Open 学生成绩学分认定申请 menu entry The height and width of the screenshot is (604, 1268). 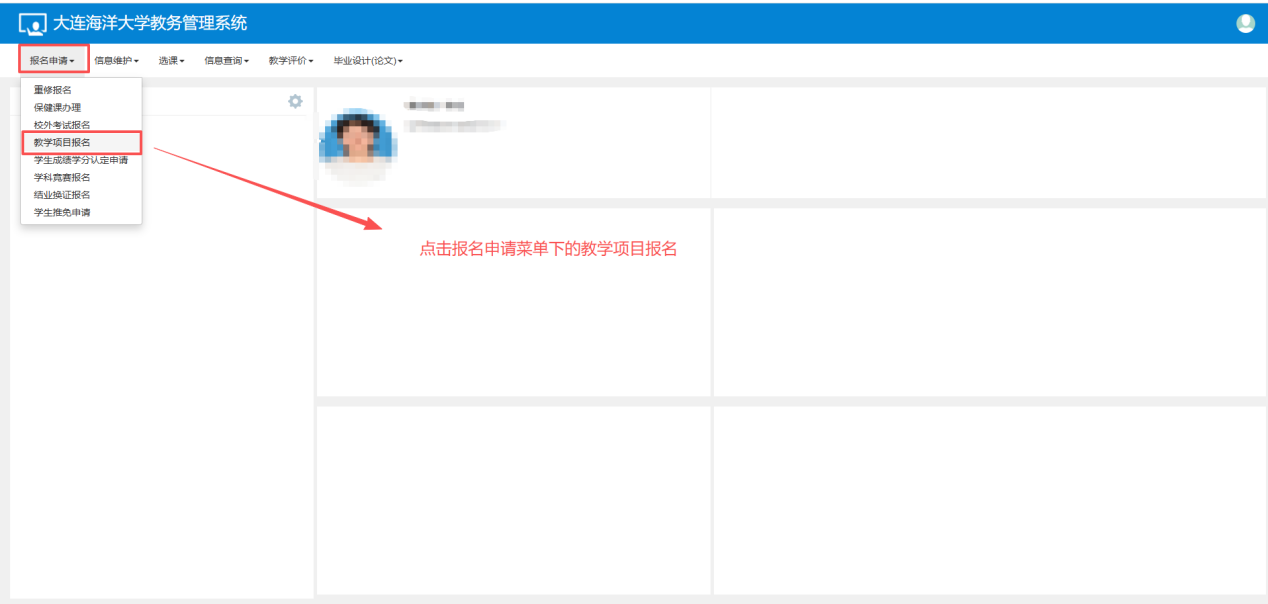click(x=81, y=160)
